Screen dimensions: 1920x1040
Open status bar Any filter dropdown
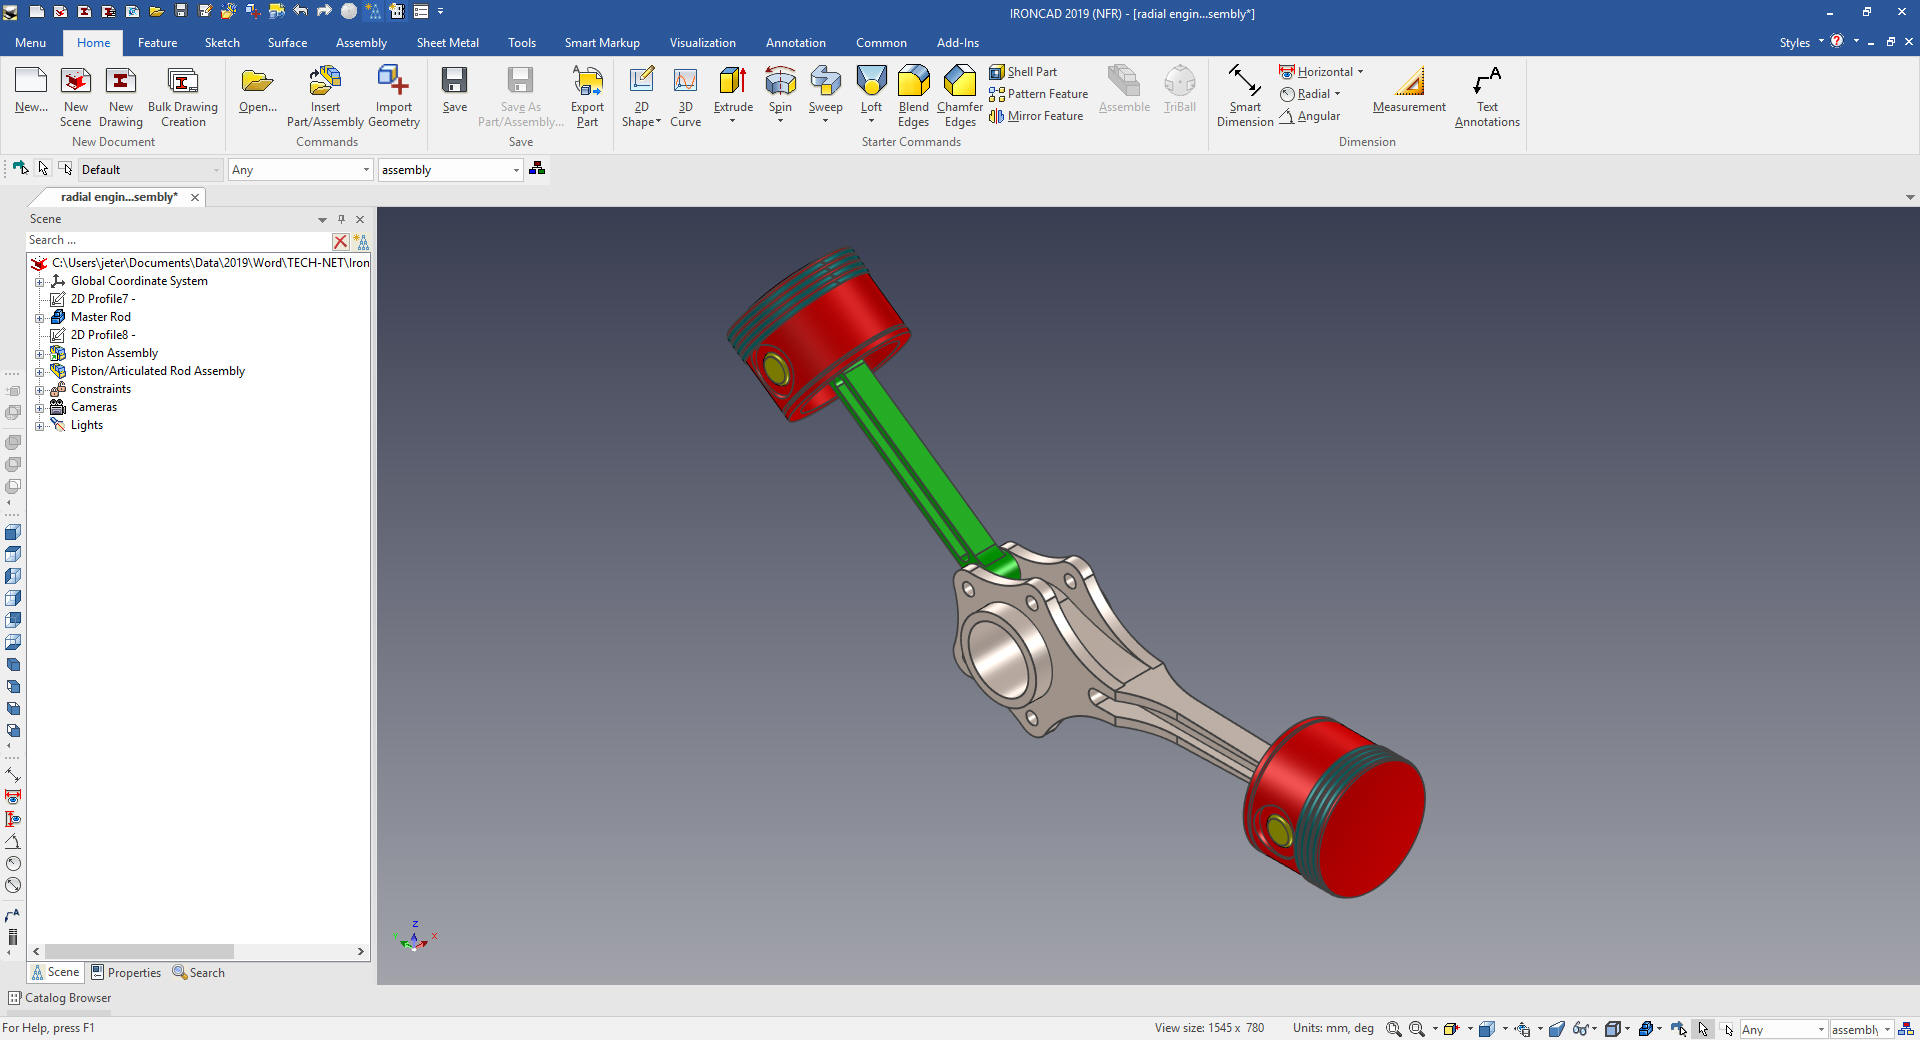[1821, 1030]
